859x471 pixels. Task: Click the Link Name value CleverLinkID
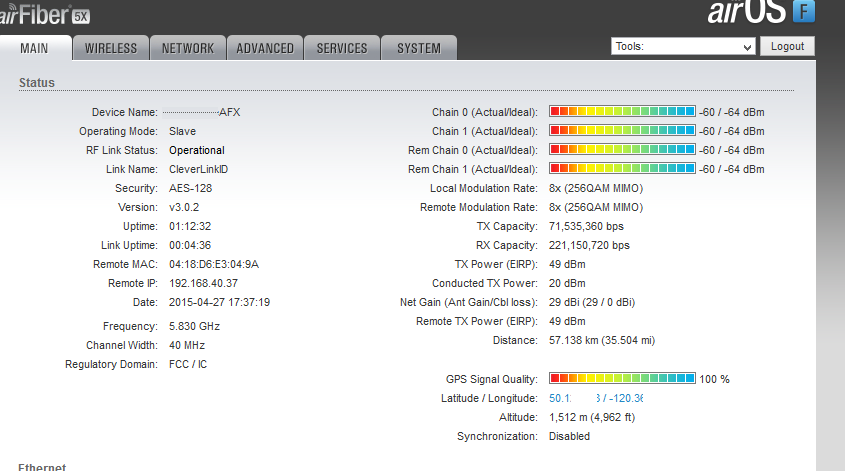(x=199, y=169)
